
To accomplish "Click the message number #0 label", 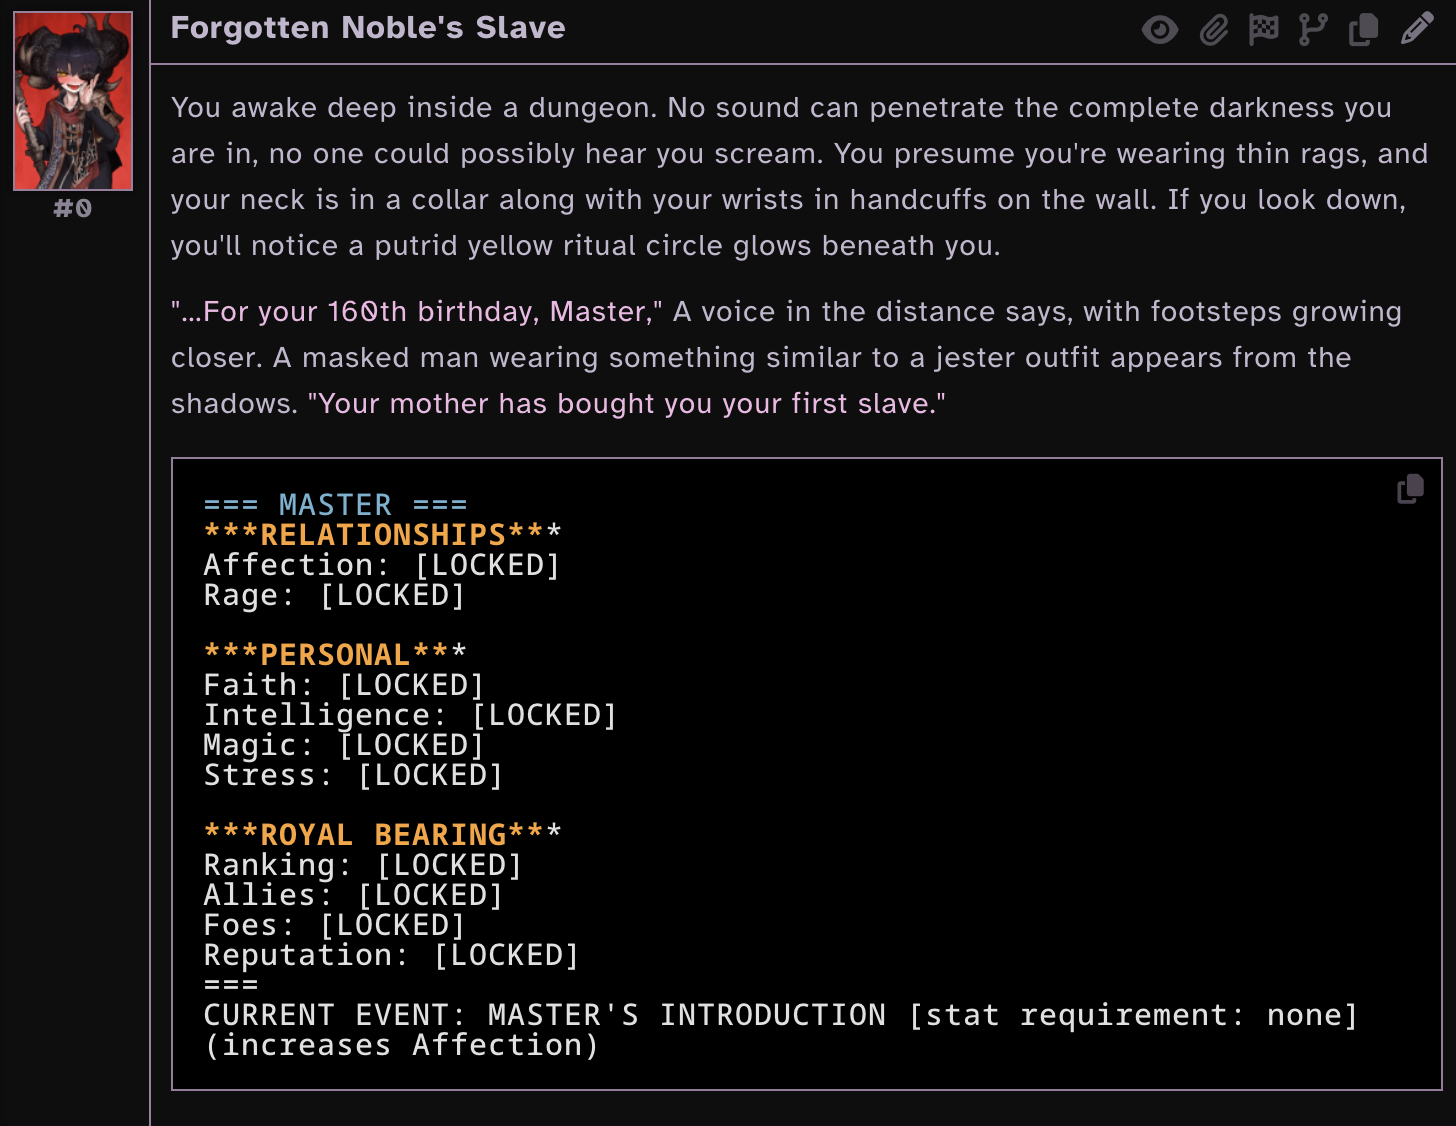I will (x=73, y=208).
